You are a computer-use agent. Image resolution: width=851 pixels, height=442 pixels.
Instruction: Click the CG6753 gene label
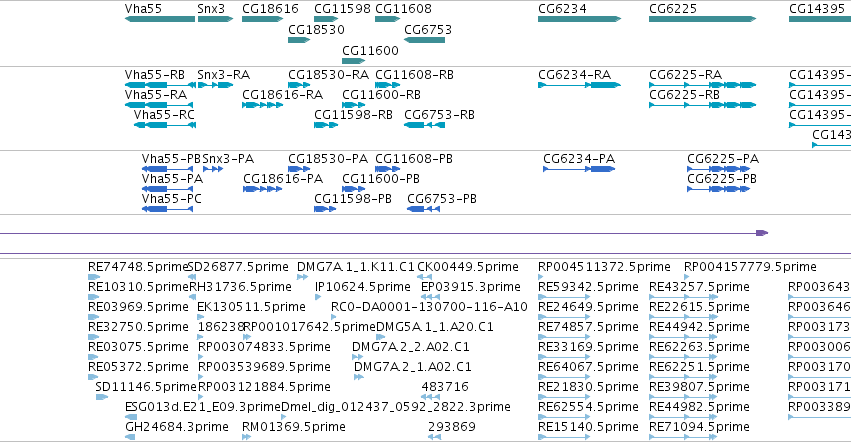(428, 29)
